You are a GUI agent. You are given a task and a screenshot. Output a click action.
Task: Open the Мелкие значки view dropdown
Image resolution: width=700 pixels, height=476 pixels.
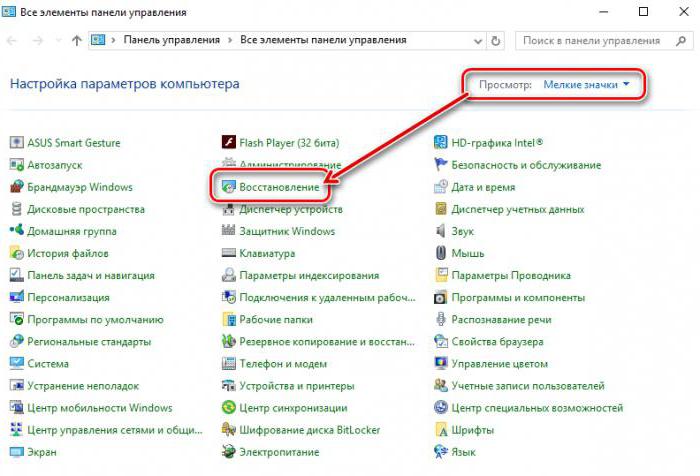(x=586, y=84)
